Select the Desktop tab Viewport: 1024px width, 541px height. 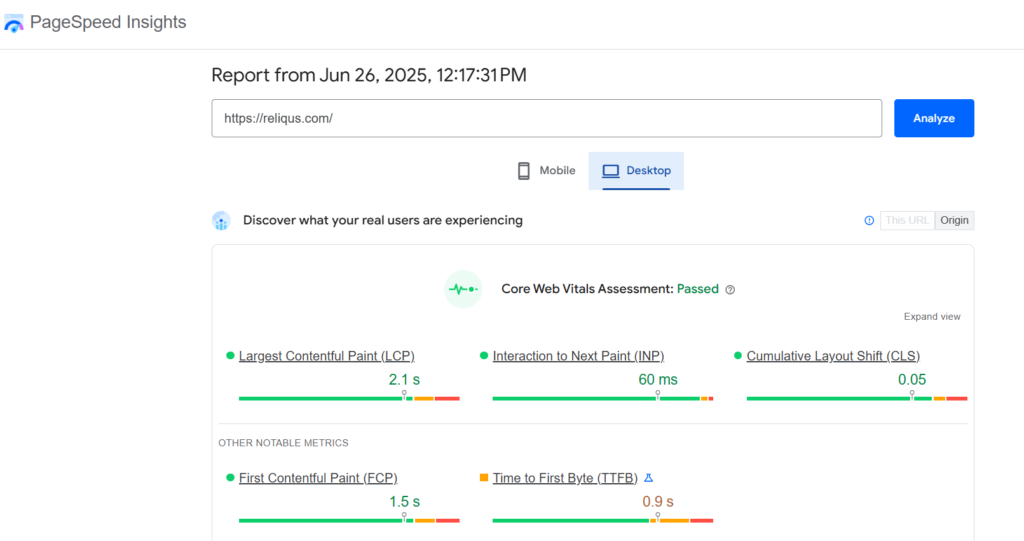click(636, 171)
